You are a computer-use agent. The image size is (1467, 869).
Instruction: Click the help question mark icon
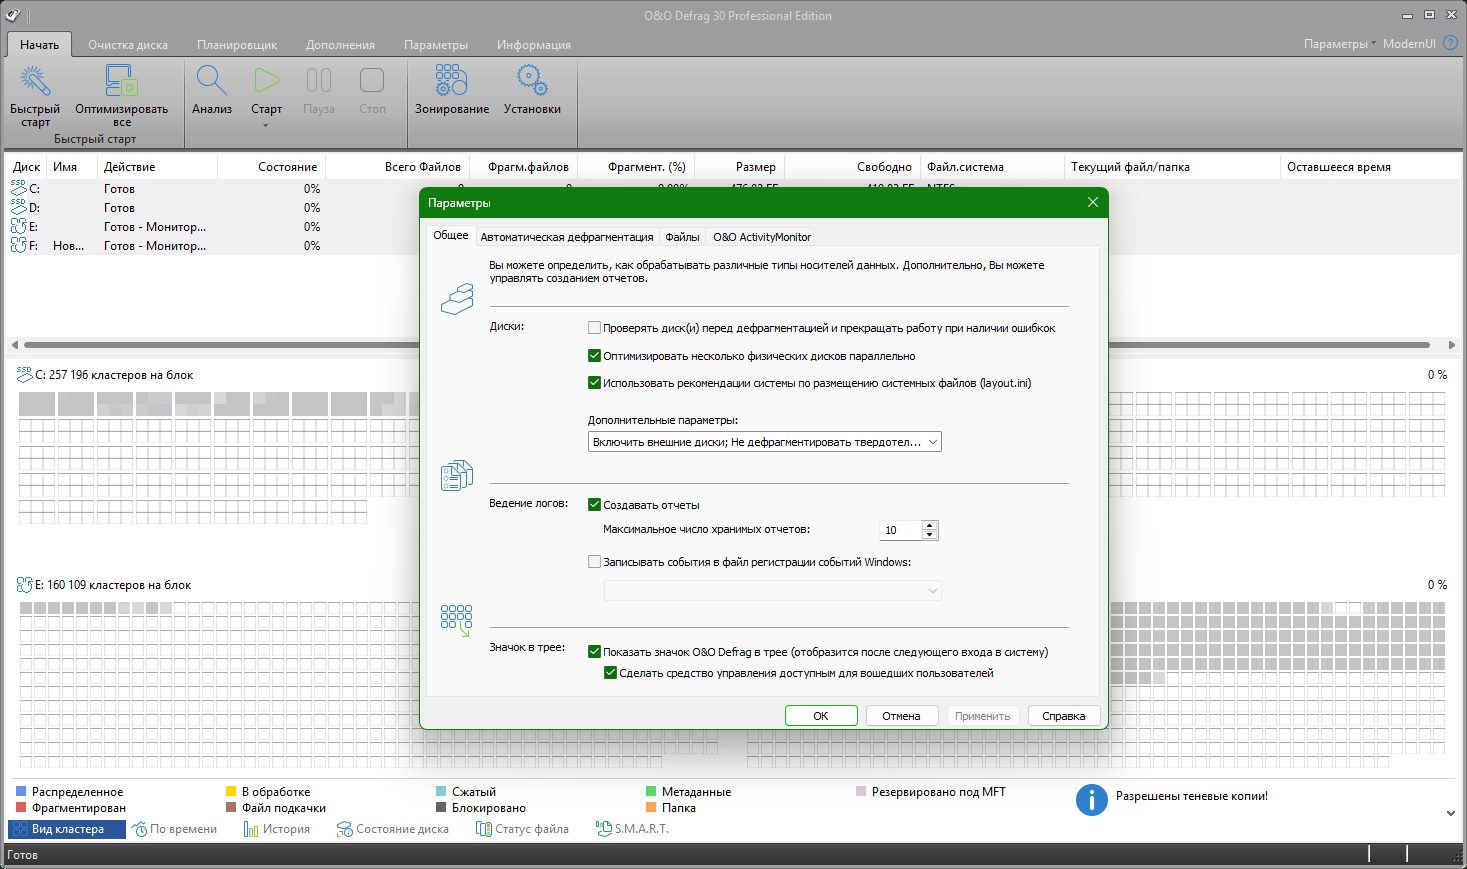pyautogui.click(x=1450, y=43)
